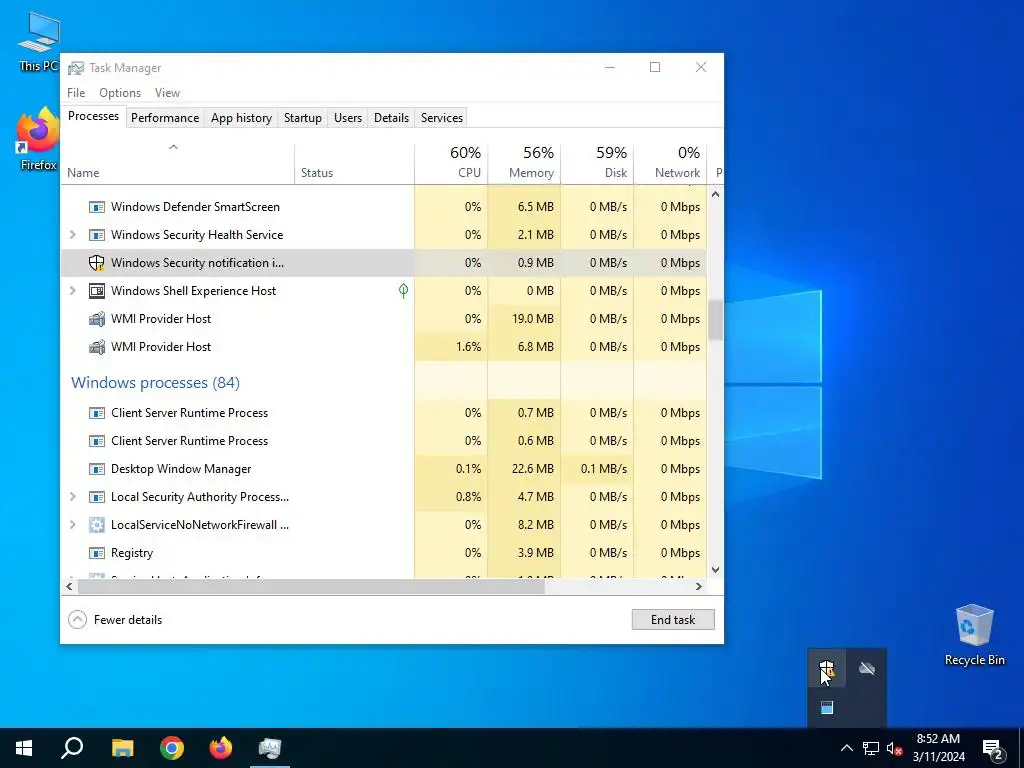Click the Task Manager taskbar icon

[x=270, y=748]
